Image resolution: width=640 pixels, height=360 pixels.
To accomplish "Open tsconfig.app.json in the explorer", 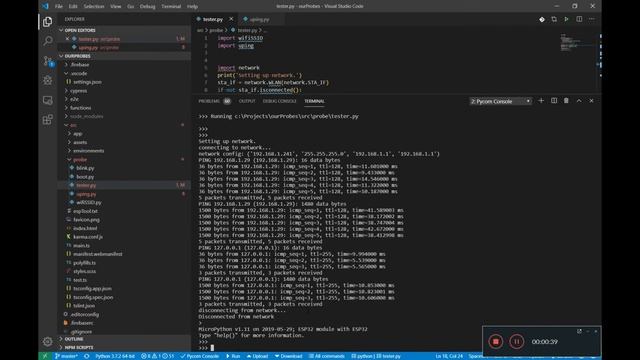I will 92,288.
